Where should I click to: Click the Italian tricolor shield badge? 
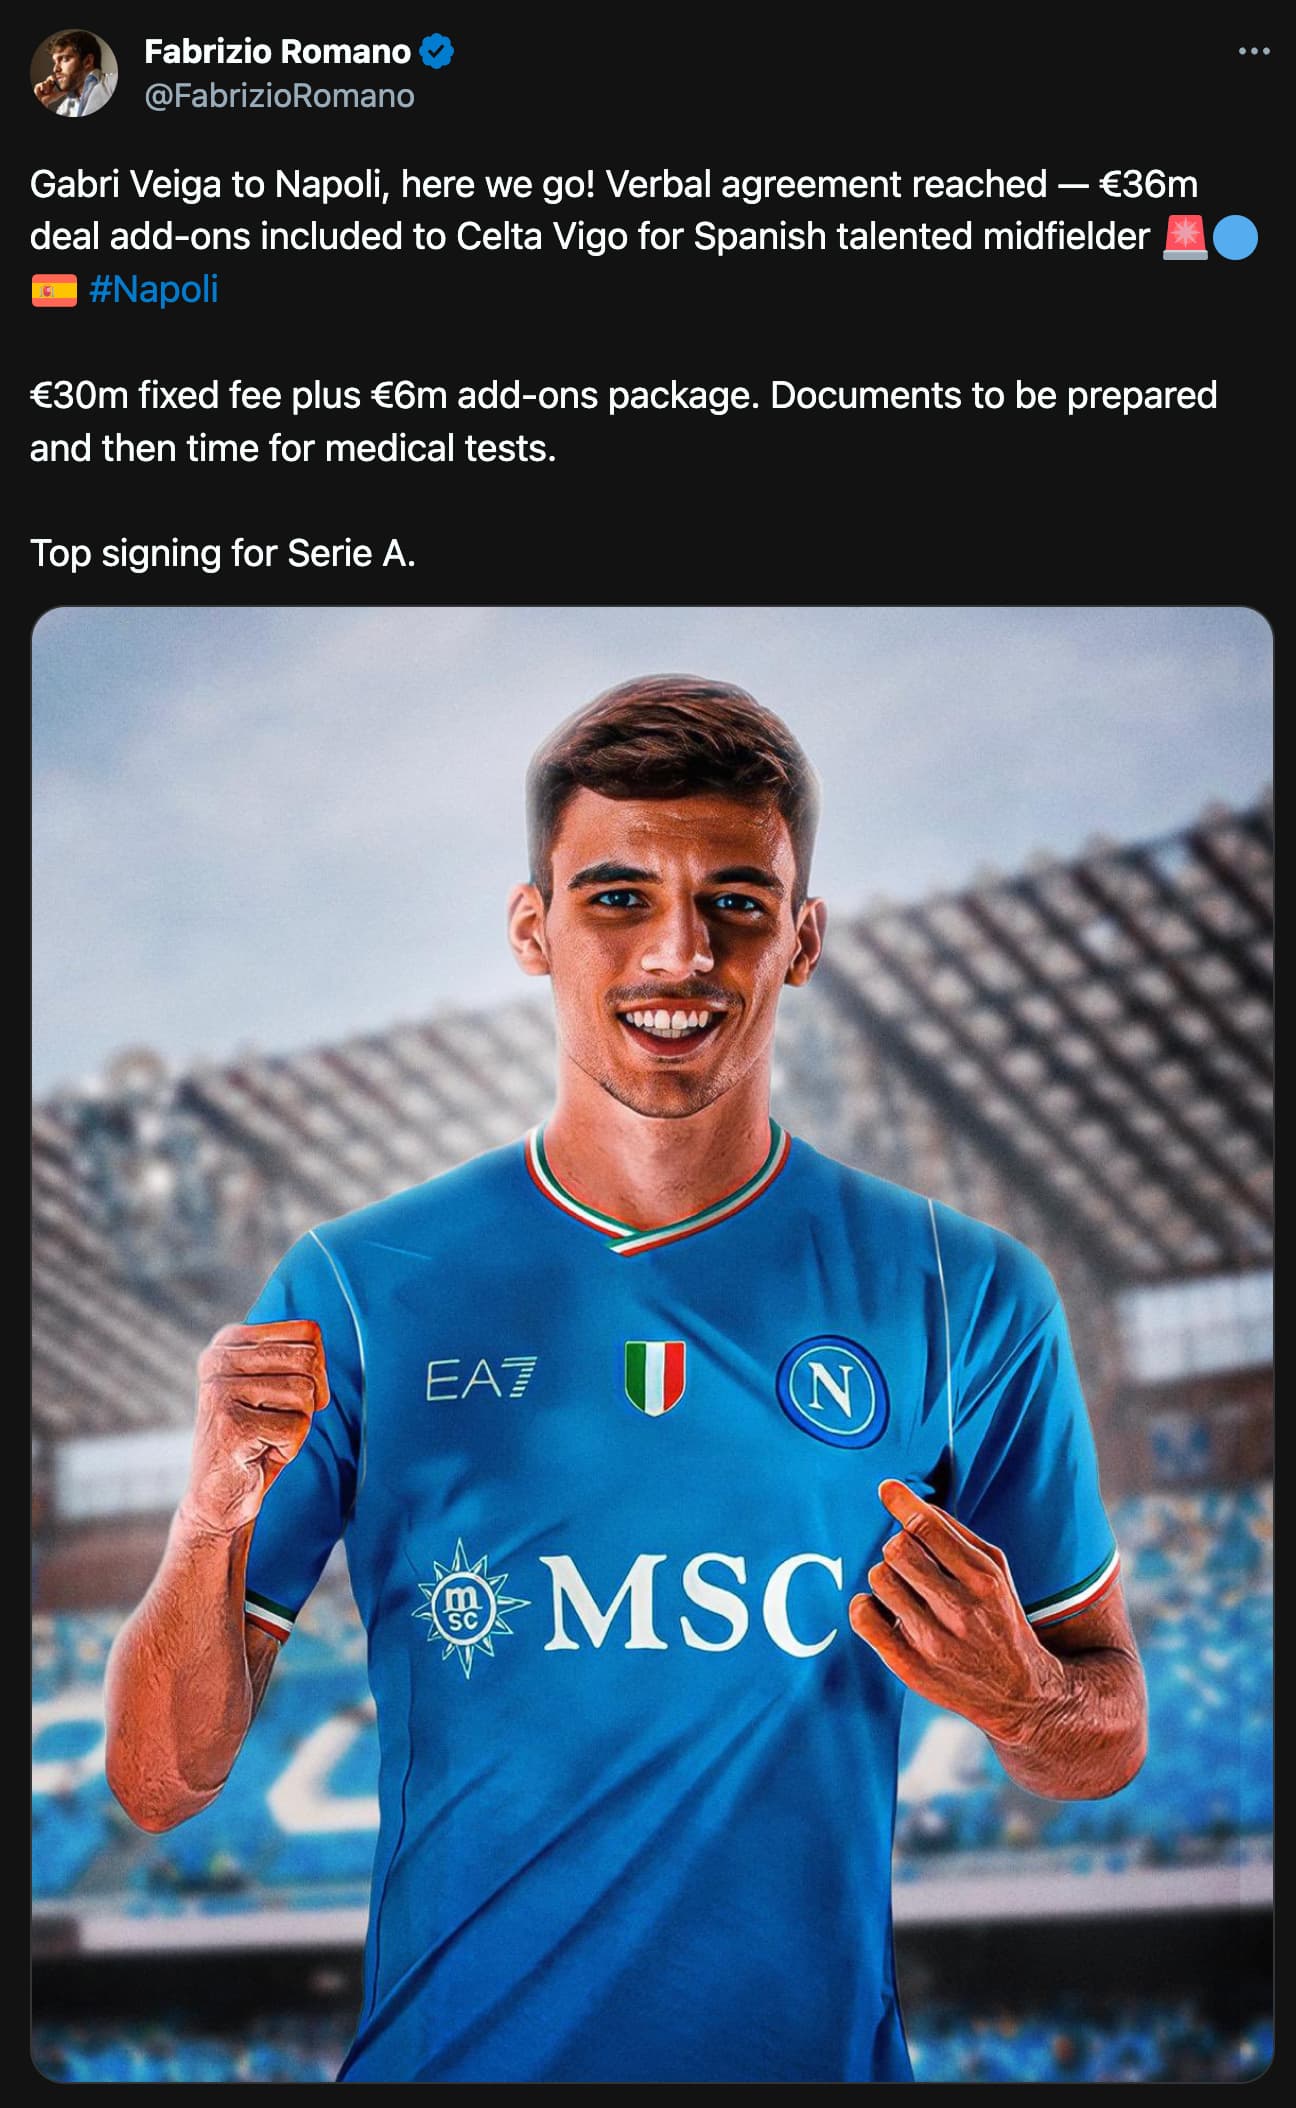tap(655, 1377)
